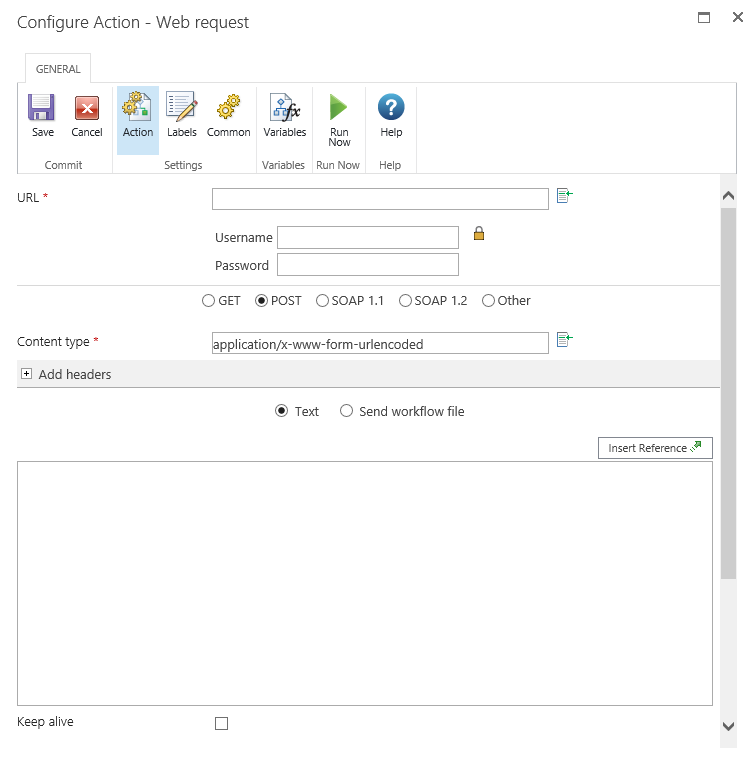Click the Content type text field
This screenshot has width=747, height=758.
[x=380, y=343]
